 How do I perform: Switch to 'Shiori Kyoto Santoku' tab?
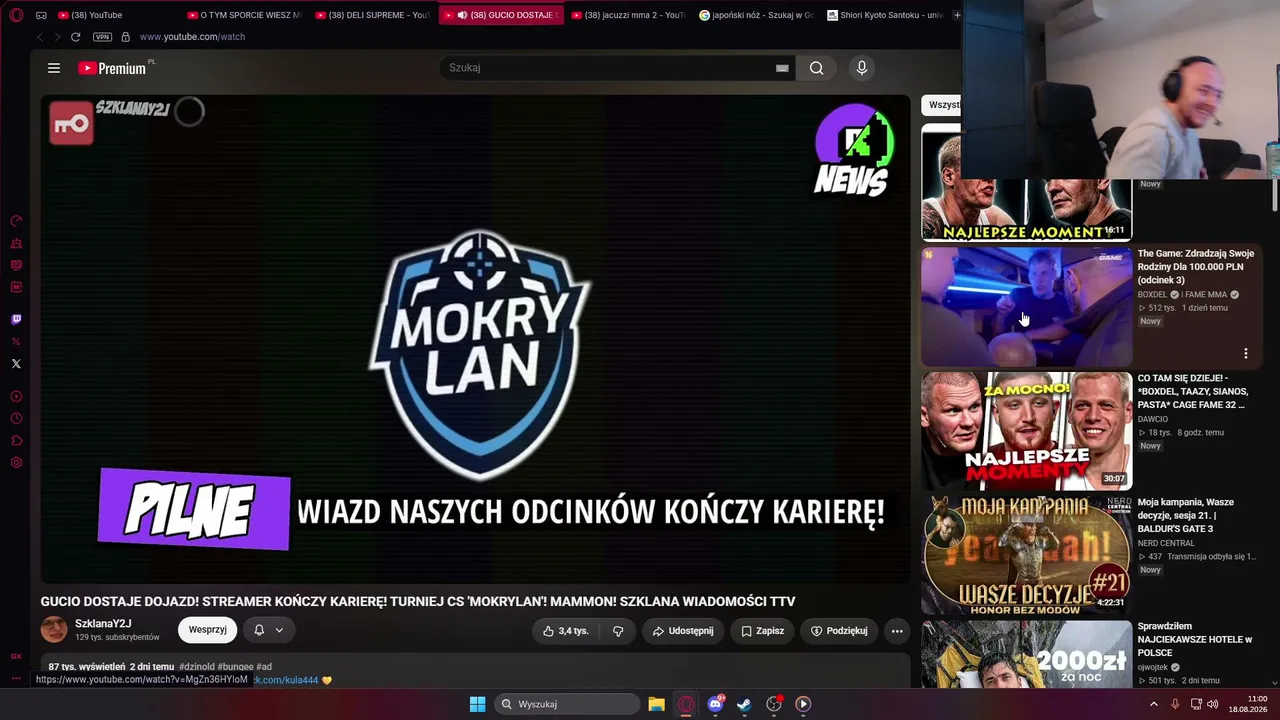885,15
